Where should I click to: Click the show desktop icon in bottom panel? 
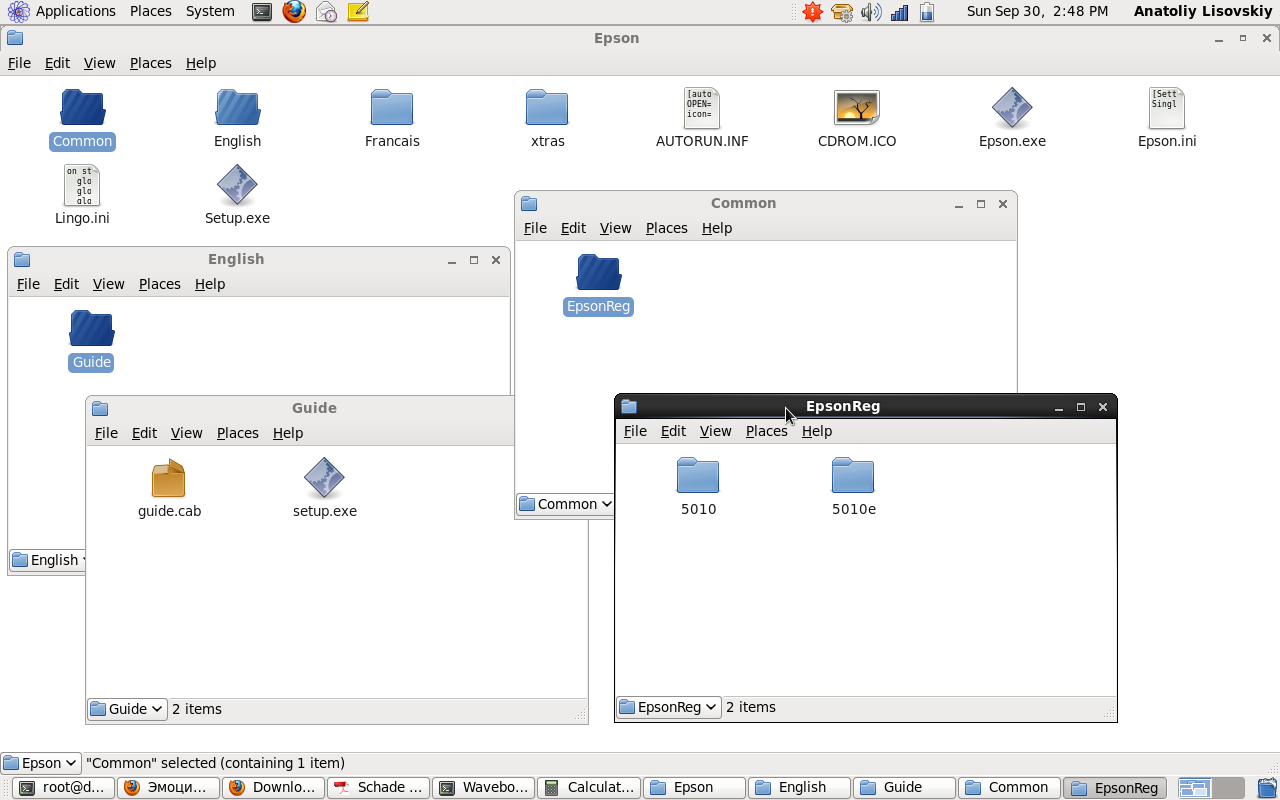(1267, 788)
